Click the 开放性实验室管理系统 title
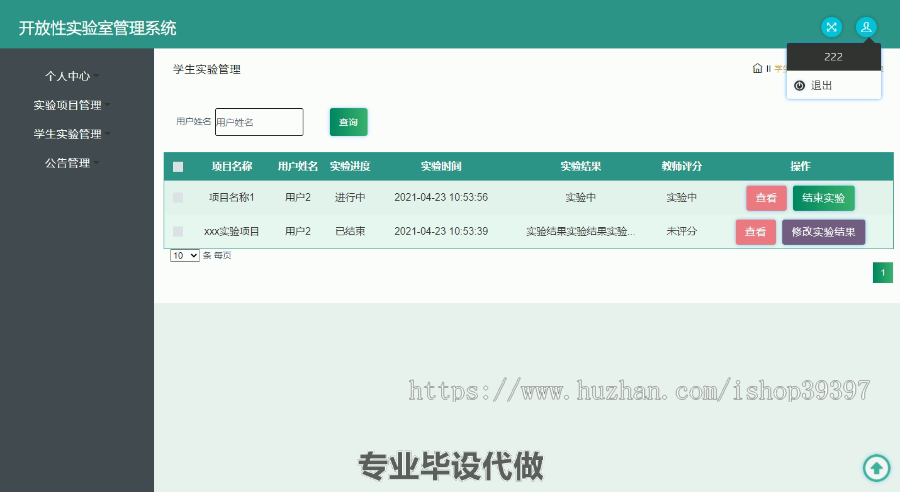The width and height of the screenshot is (900, 492). coord(98,28)
